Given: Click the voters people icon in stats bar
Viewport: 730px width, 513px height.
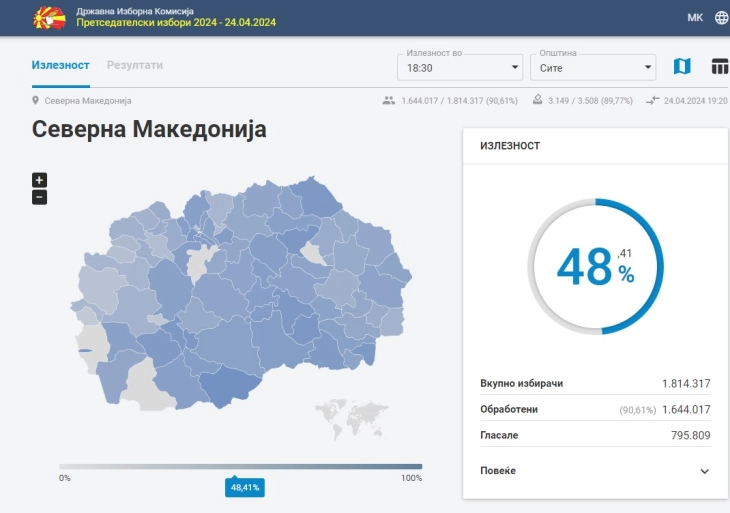Looking at the screenshot, I should click(x=388, y=101).
